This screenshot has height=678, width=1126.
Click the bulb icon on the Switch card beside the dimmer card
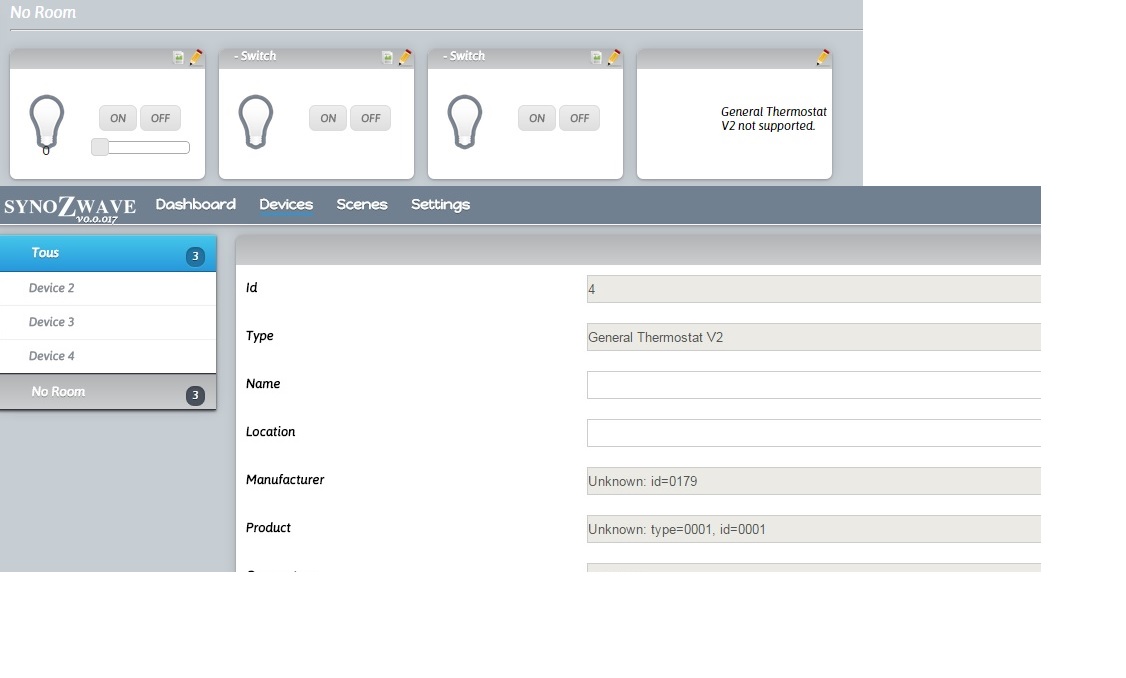click(x=256, y=122)
